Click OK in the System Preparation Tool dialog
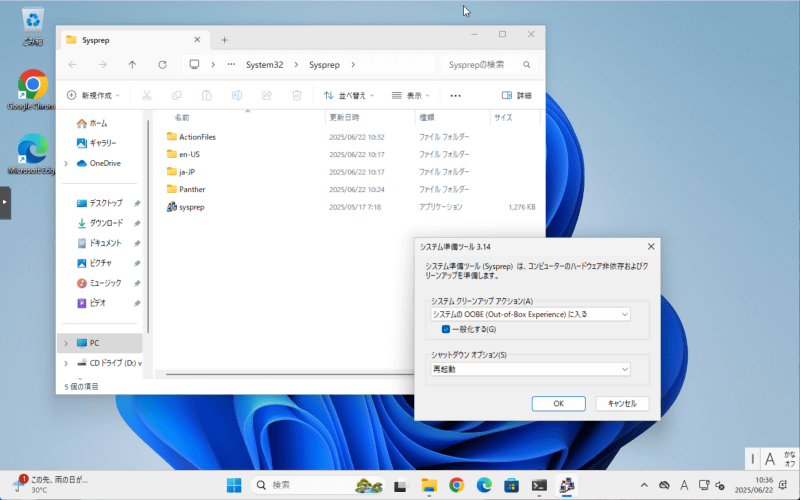The width and height of the screenshot is (800, 500). click(x=559, y=404)
